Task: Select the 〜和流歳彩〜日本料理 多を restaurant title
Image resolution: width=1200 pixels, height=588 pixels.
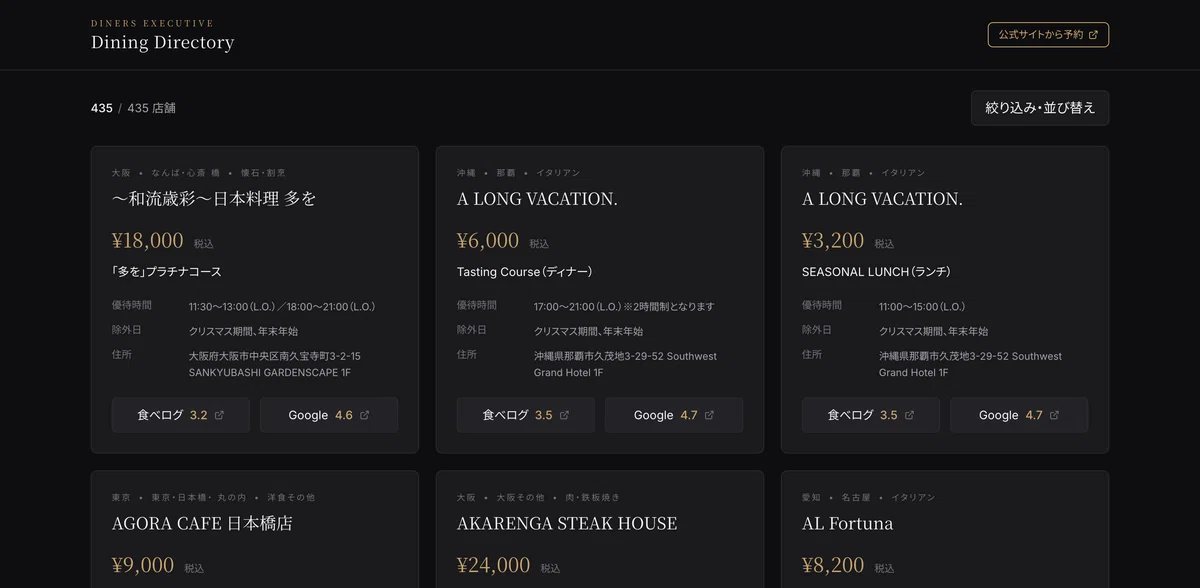Action: (214, 199)
